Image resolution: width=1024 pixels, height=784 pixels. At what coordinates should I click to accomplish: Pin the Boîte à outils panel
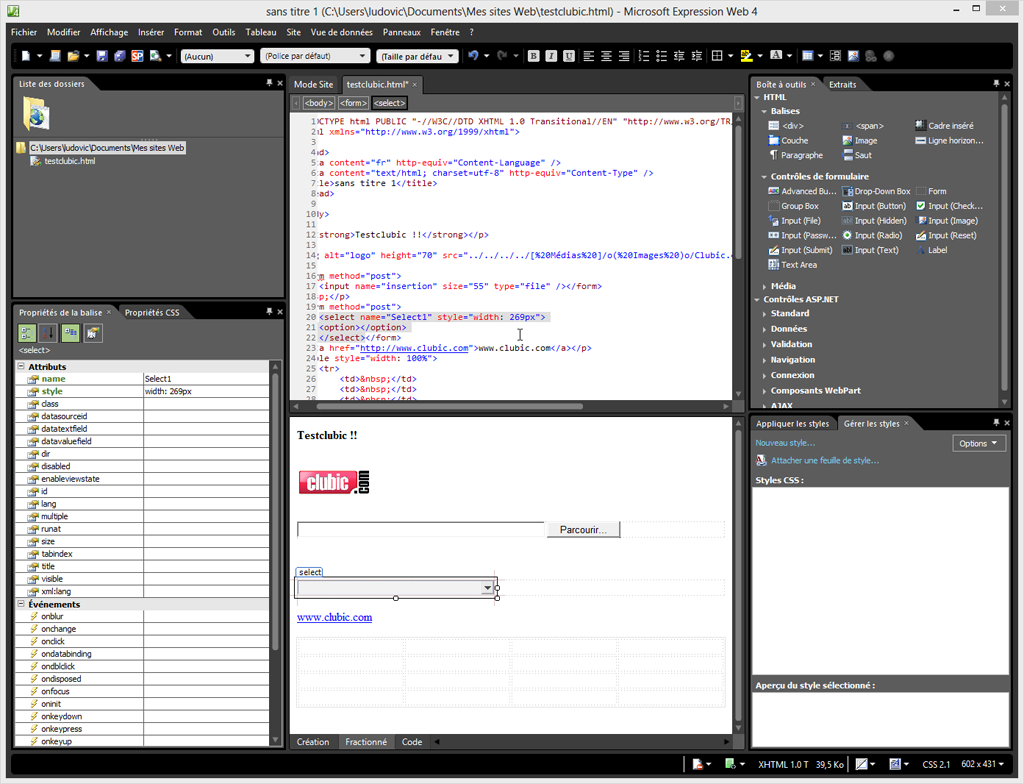coord(996,83)
